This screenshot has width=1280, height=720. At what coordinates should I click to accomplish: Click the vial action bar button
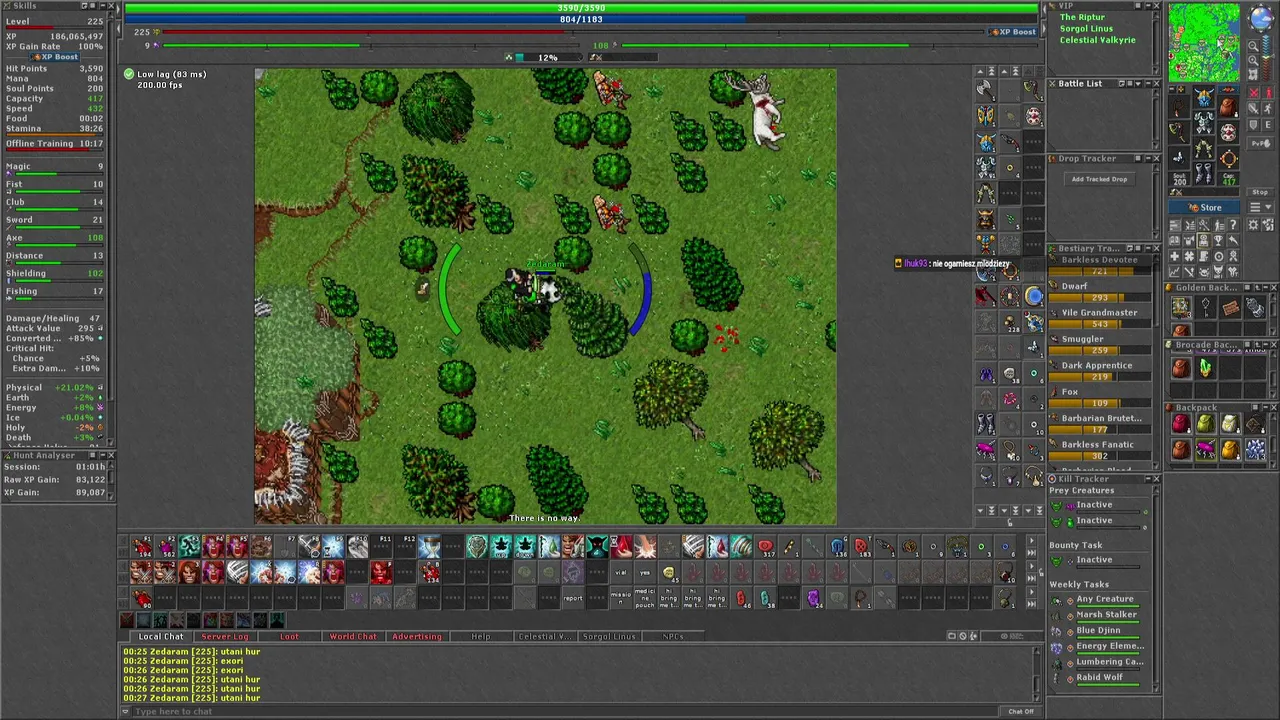[x=621, y=572]
